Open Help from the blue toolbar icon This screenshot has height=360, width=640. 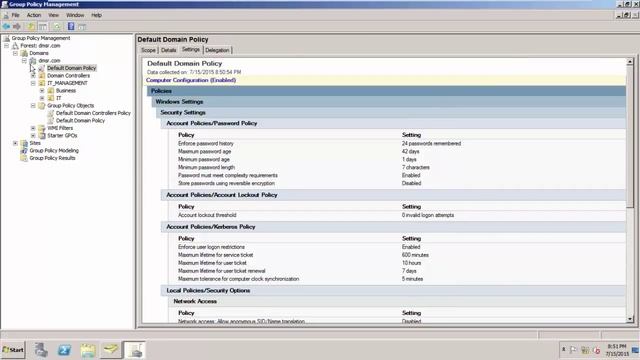point(71,27)
